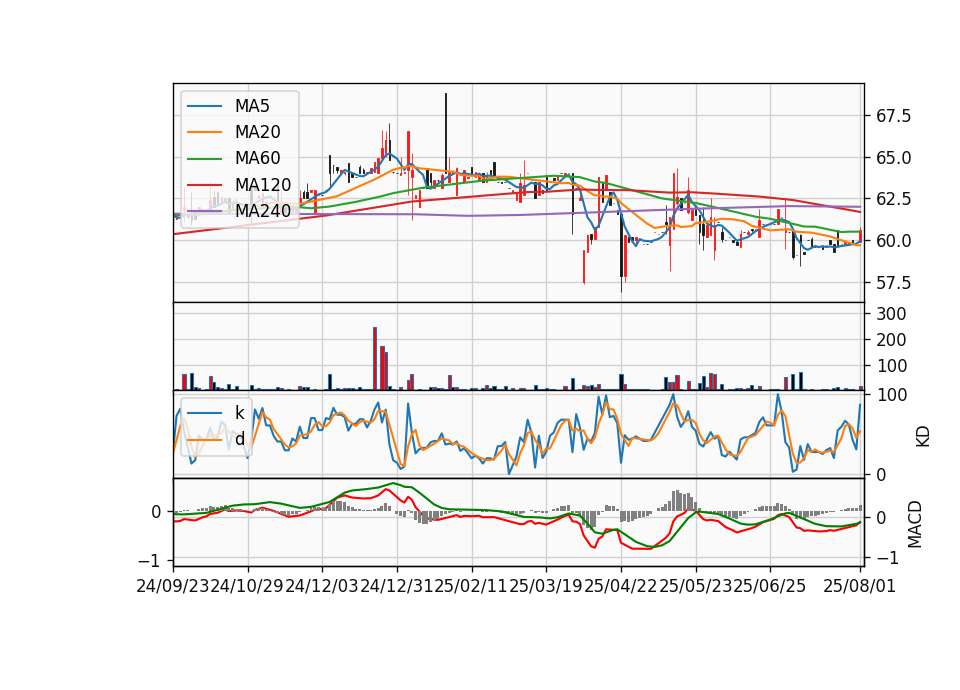Viewport: 960px width, 690px height.
Task: Click the 24/12/03 date label
Action: point(322,586)
